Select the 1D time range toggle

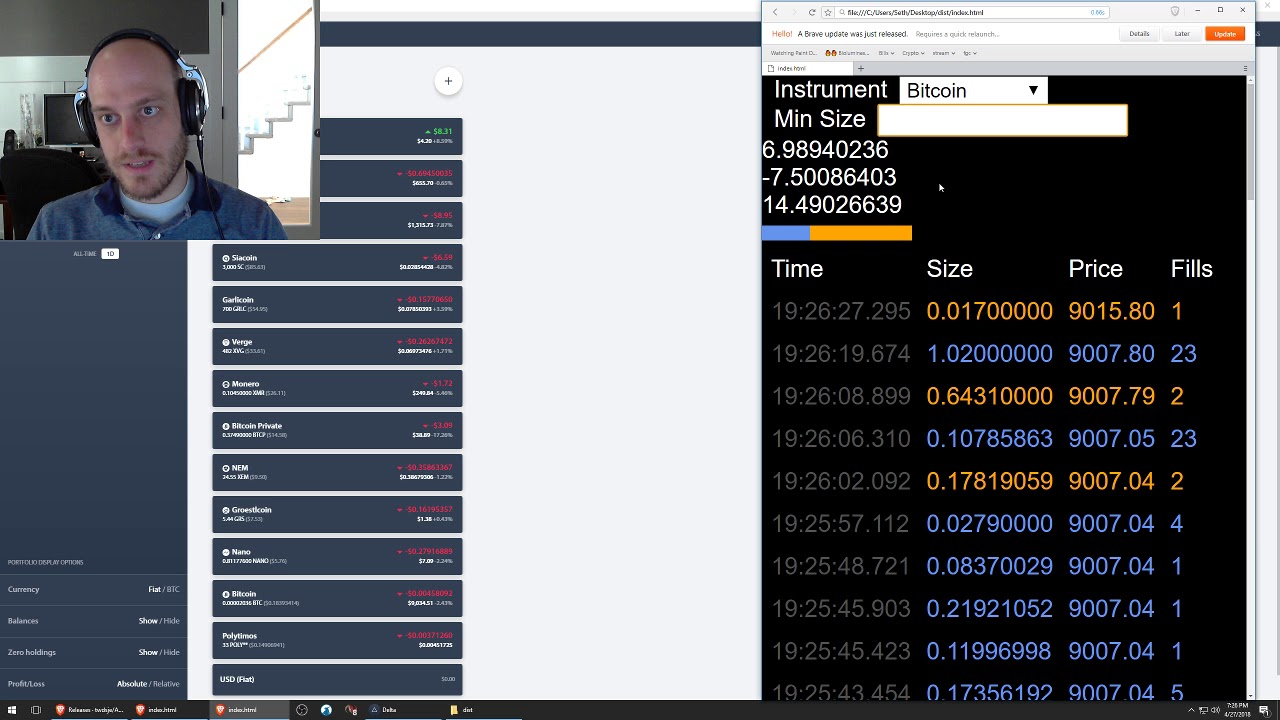[x=110, y=254]
